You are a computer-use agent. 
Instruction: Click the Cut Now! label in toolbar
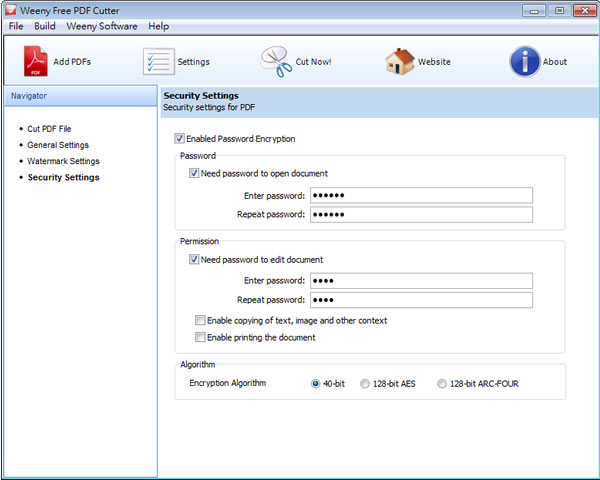click(313, 62)
